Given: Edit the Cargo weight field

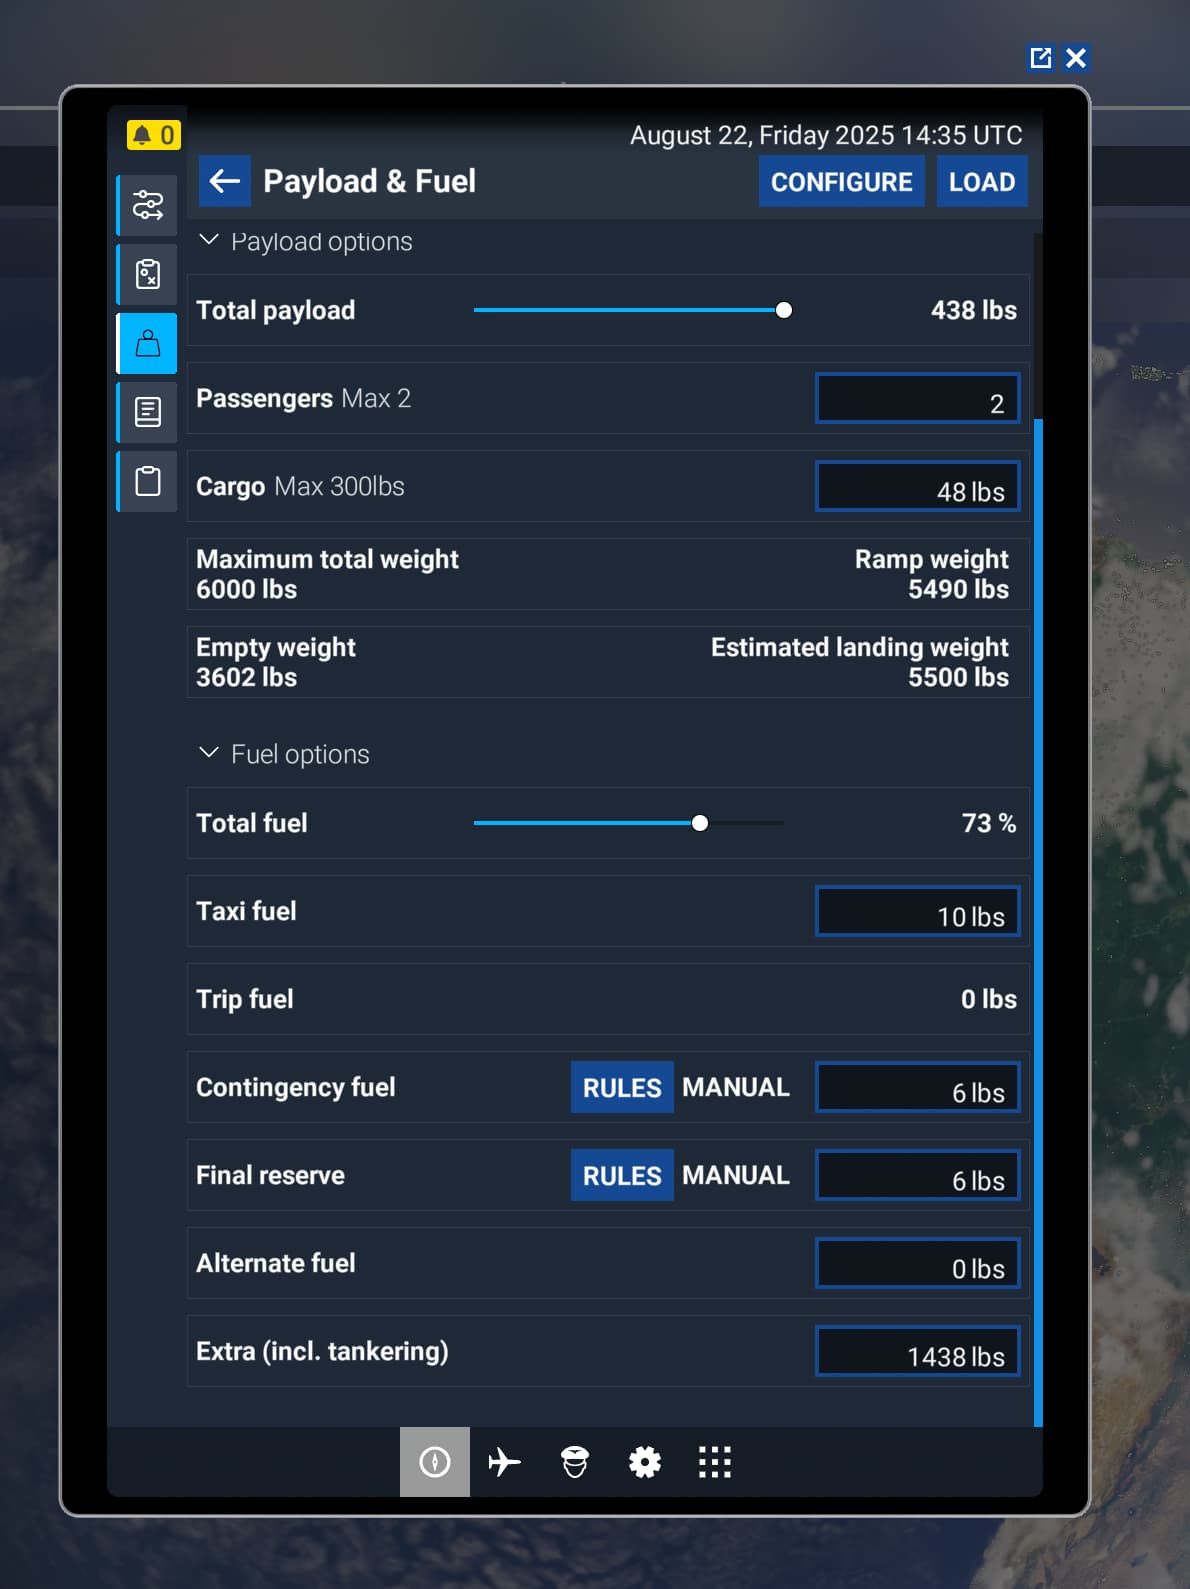Looking at the screenshot, I should coord(918,487).
